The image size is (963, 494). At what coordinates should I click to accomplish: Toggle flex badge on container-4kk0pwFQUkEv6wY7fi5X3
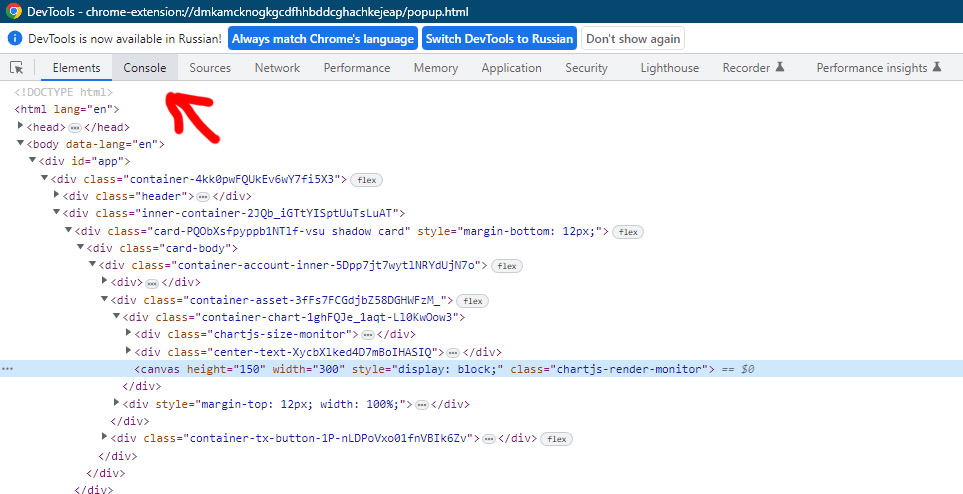point(367,180)
